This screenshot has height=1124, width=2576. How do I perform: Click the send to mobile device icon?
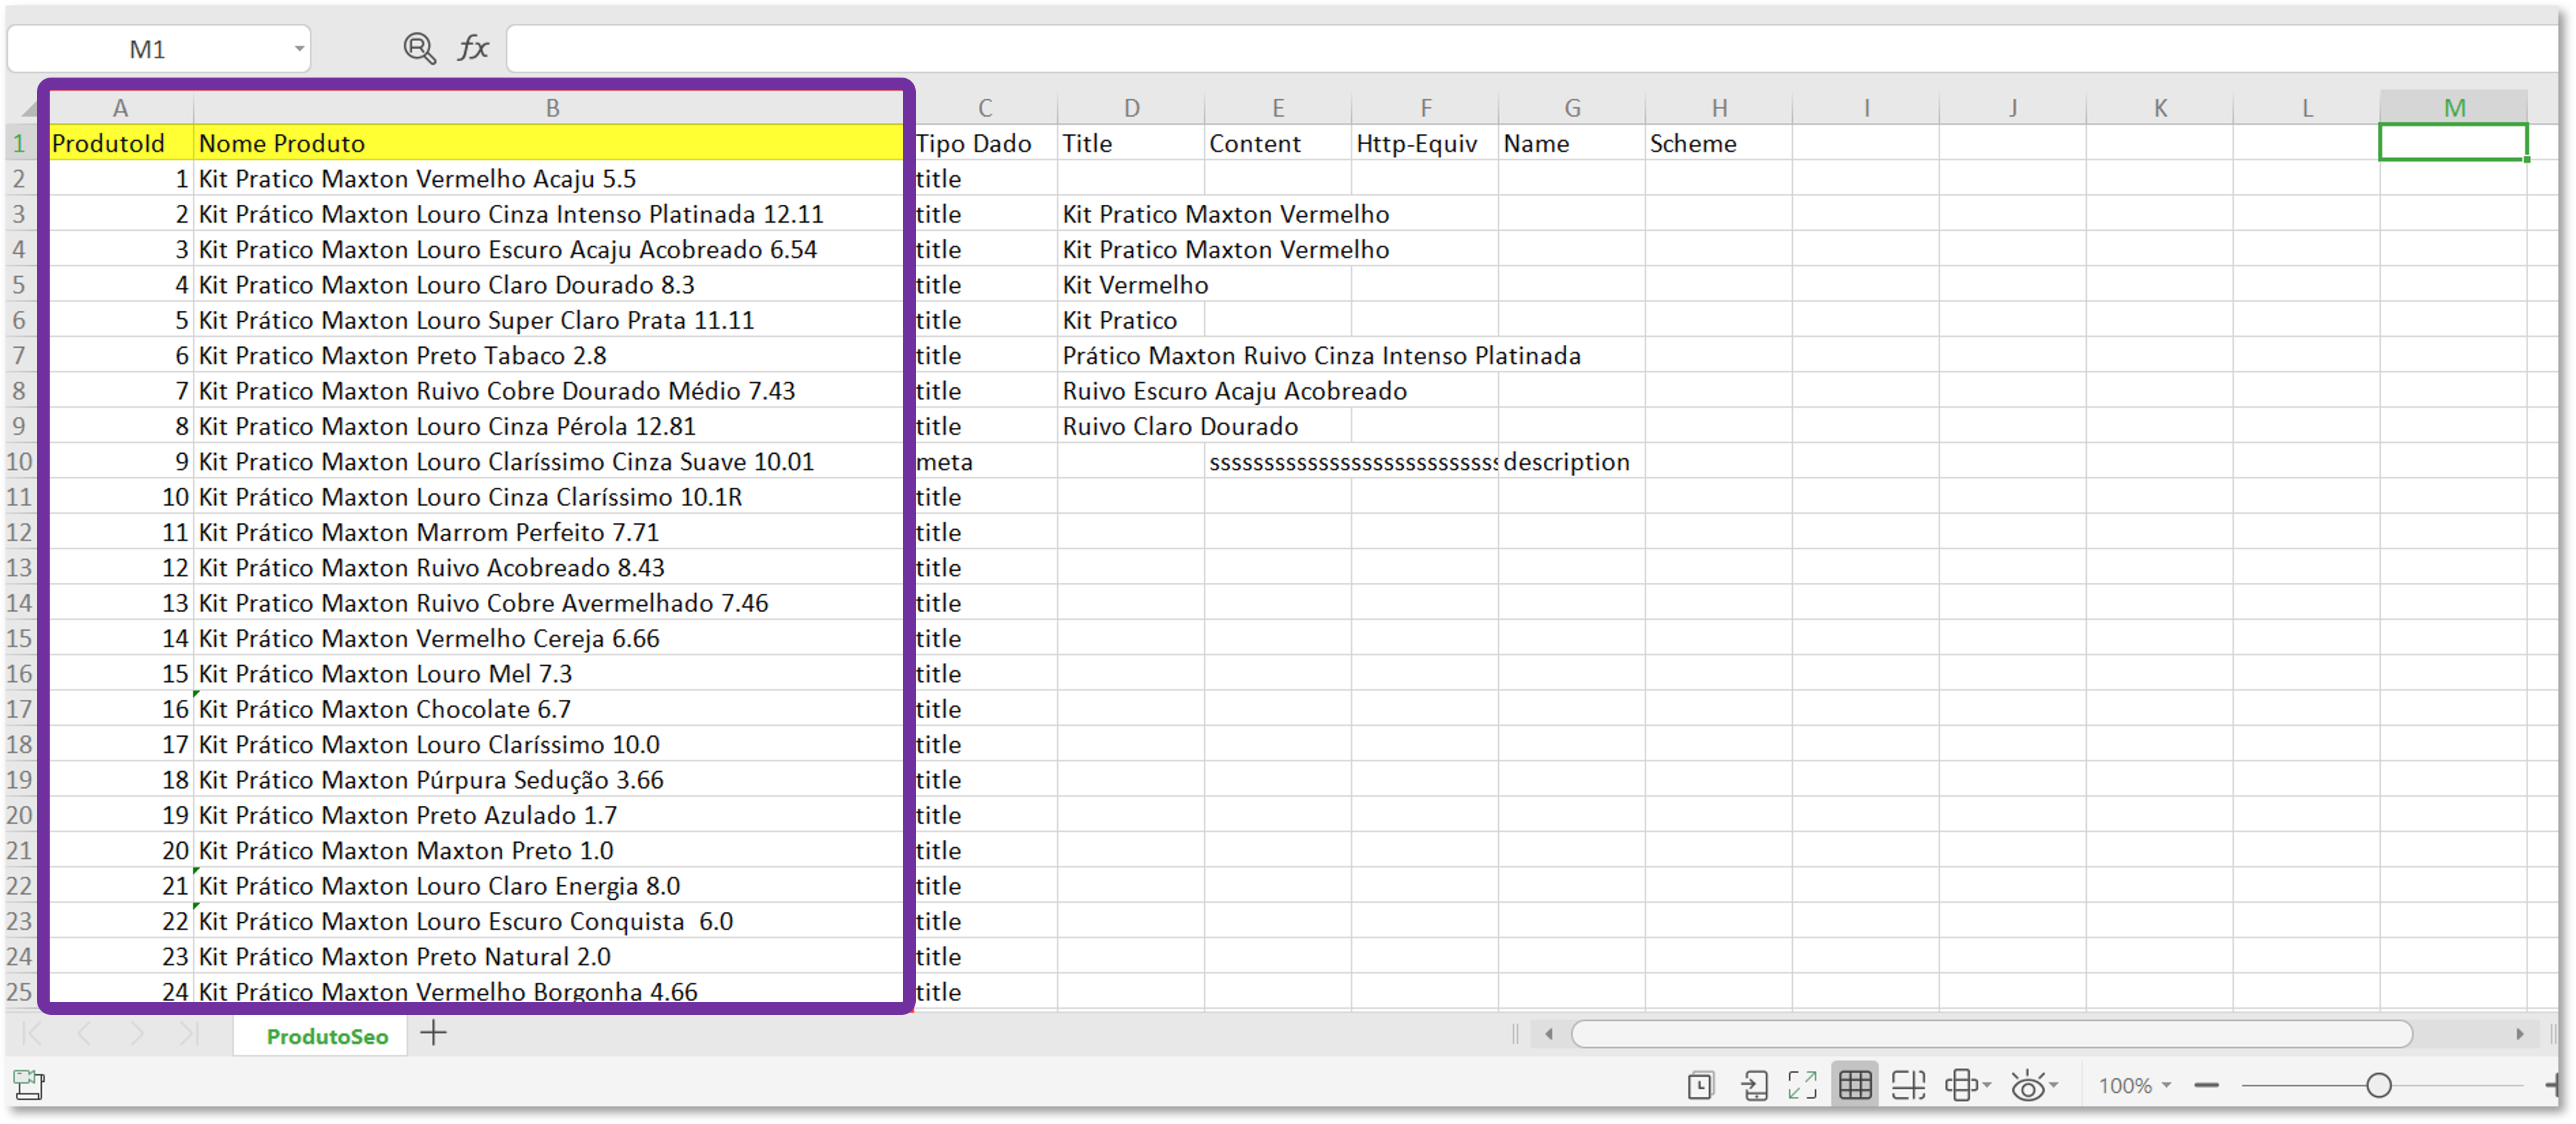point(1754,1085)
